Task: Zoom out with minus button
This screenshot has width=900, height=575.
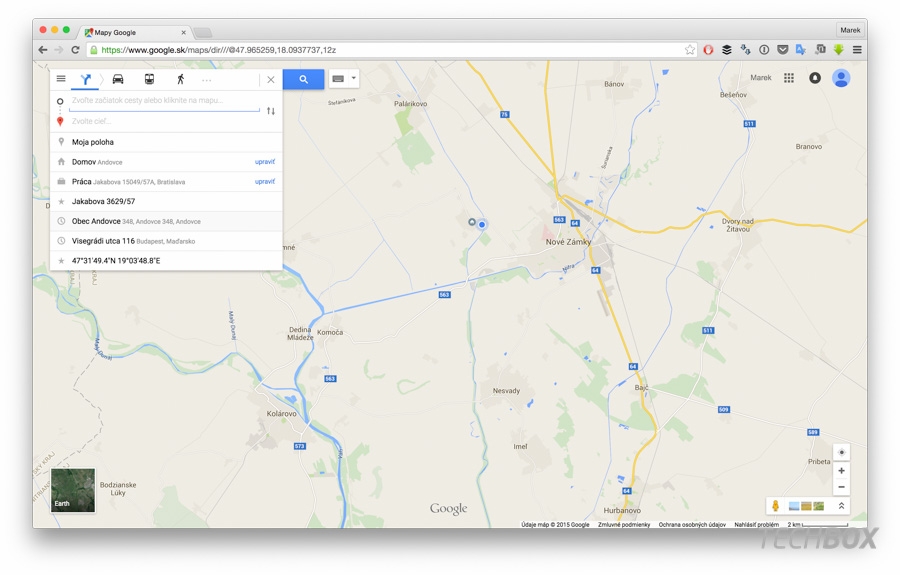Action: (841, 487)
